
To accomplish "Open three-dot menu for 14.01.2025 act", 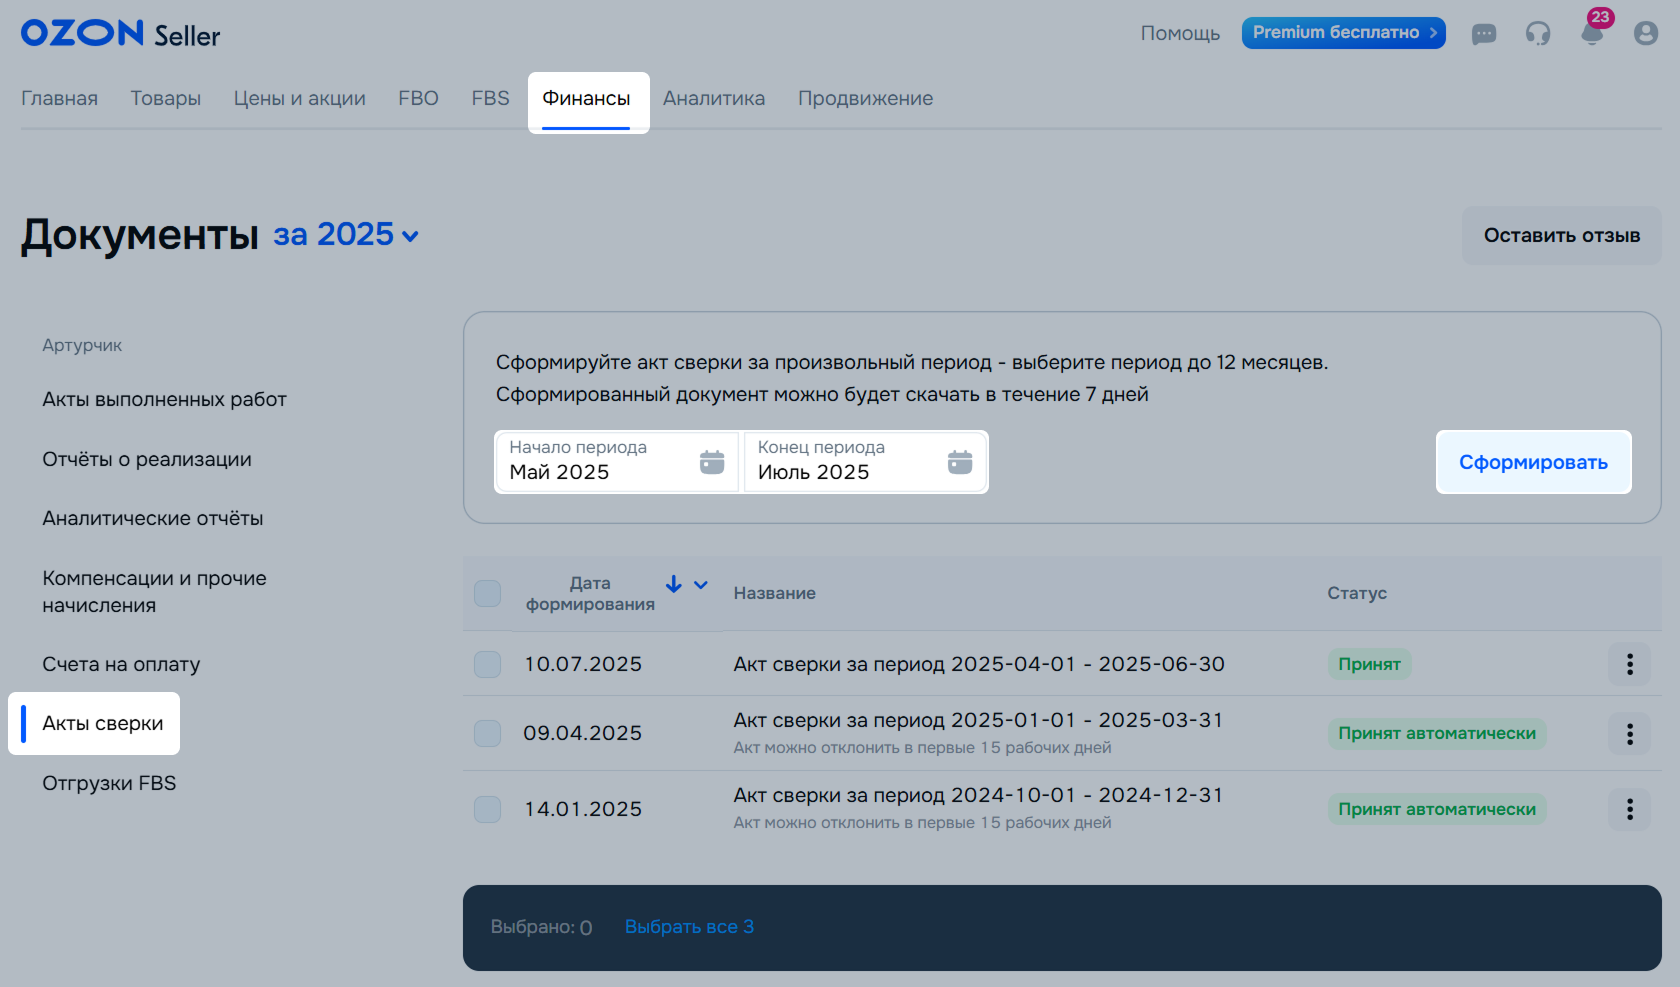I will click(1629, 809).
